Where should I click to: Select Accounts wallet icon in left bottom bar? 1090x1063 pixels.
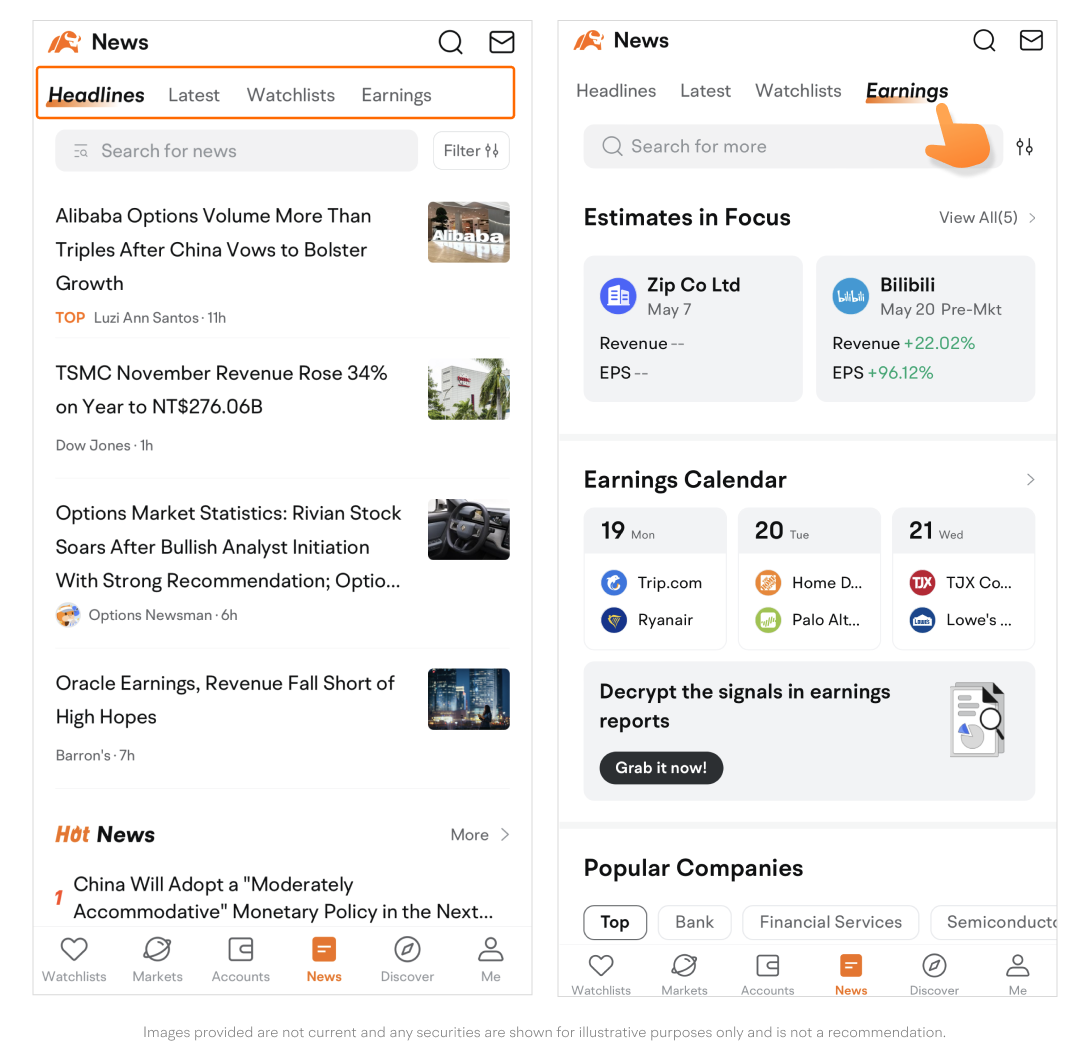click(240, 950)
